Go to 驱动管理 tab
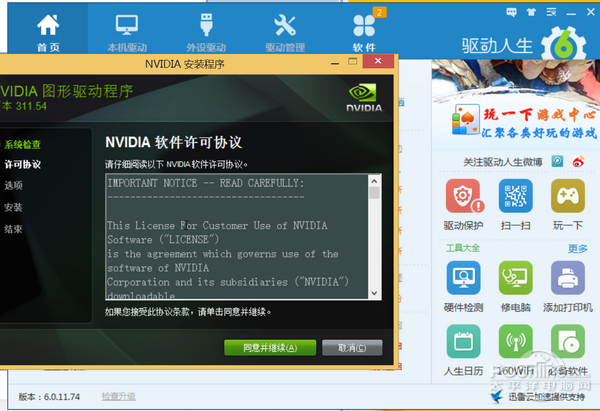 [x=285, y=32]
